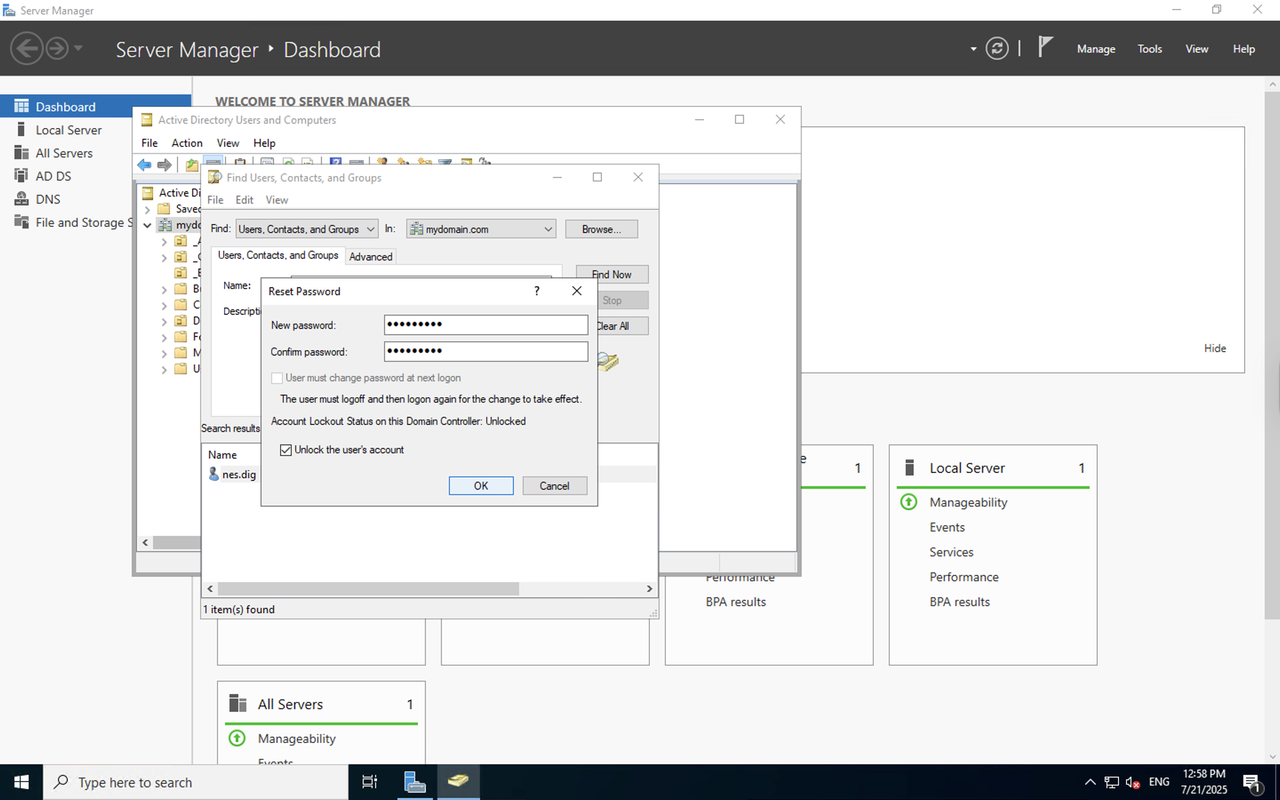Open All Servers in the sidebar
1280x800 pixels.
[64, 153]
